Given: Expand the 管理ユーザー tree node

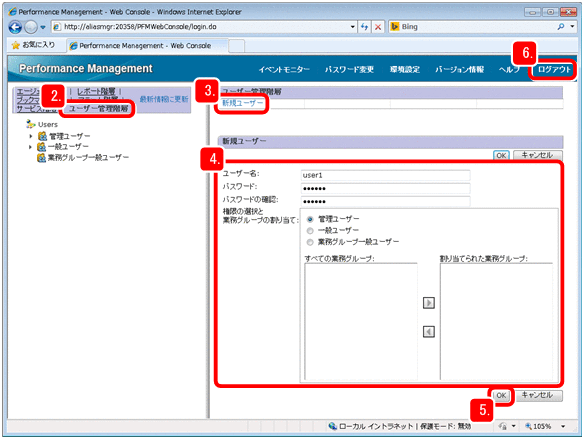Looking at the screenshot, I should coord(31,136).
